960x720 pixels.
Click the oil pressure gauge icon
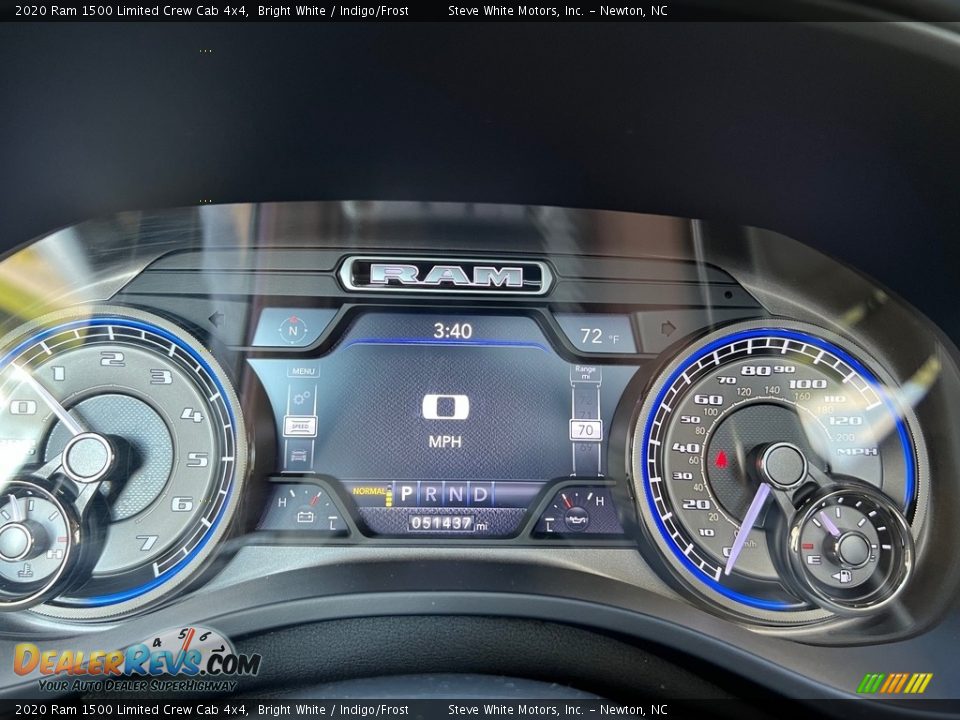point(577,520)
